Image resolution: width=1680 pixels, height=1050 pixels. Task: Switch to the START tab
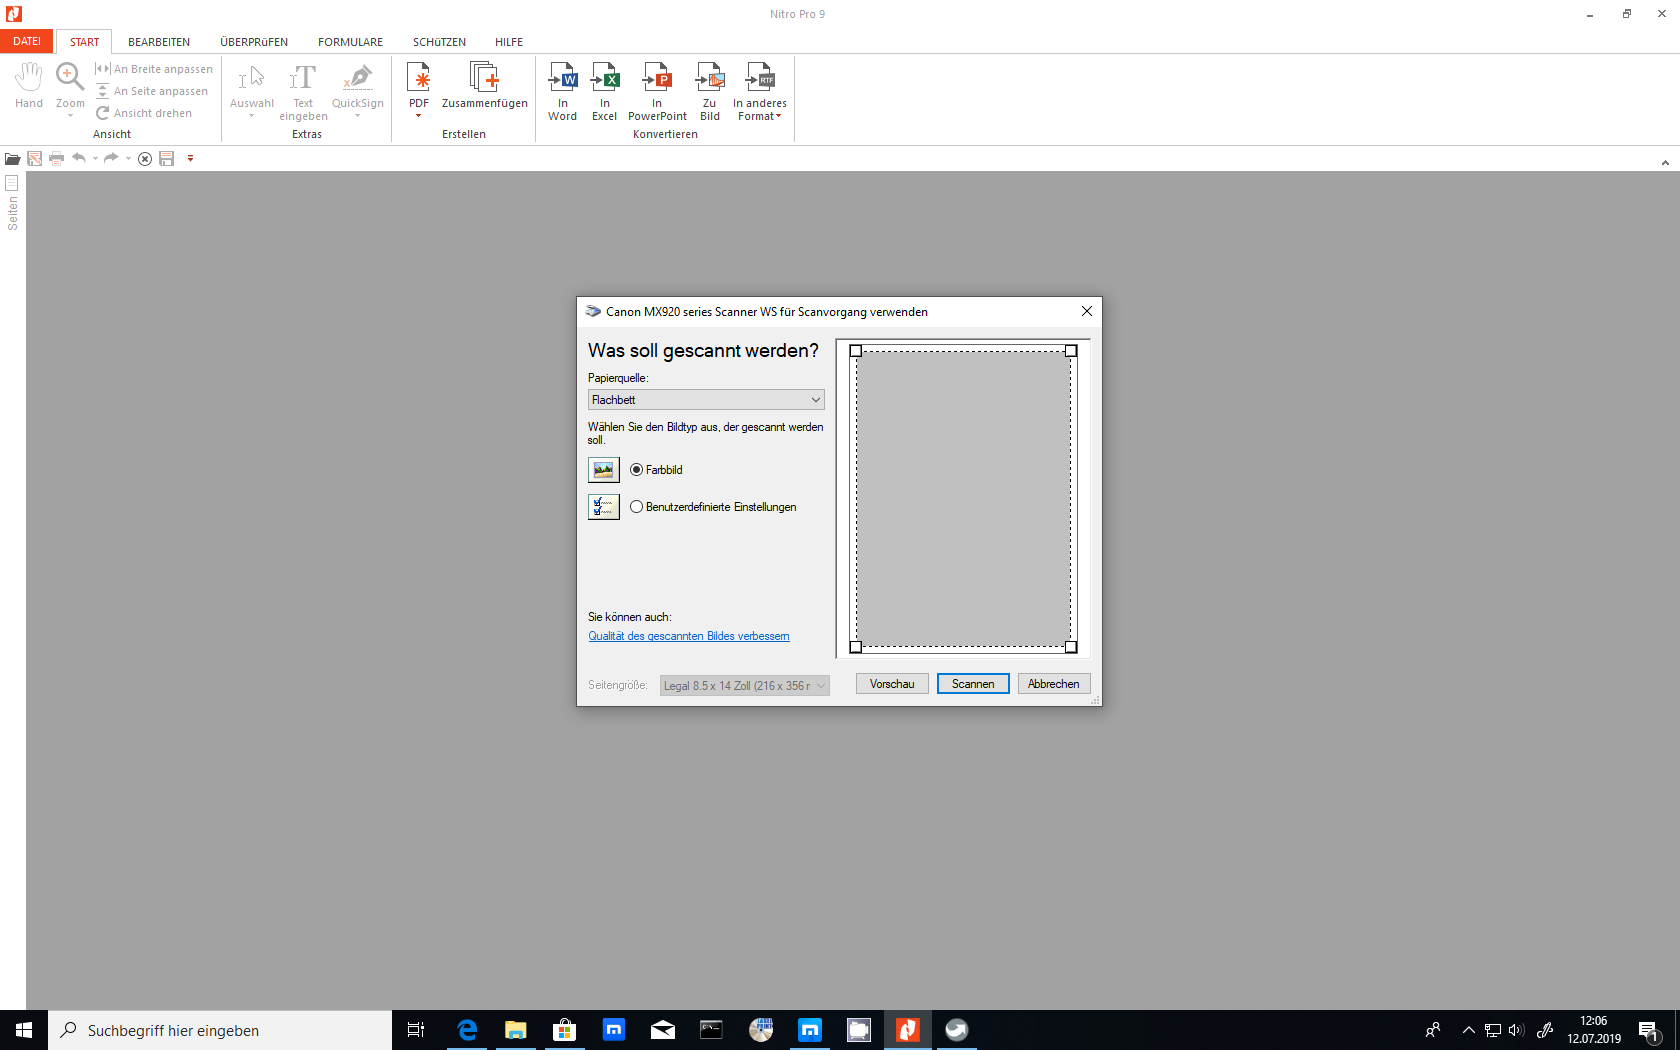[x=84, y=42]
